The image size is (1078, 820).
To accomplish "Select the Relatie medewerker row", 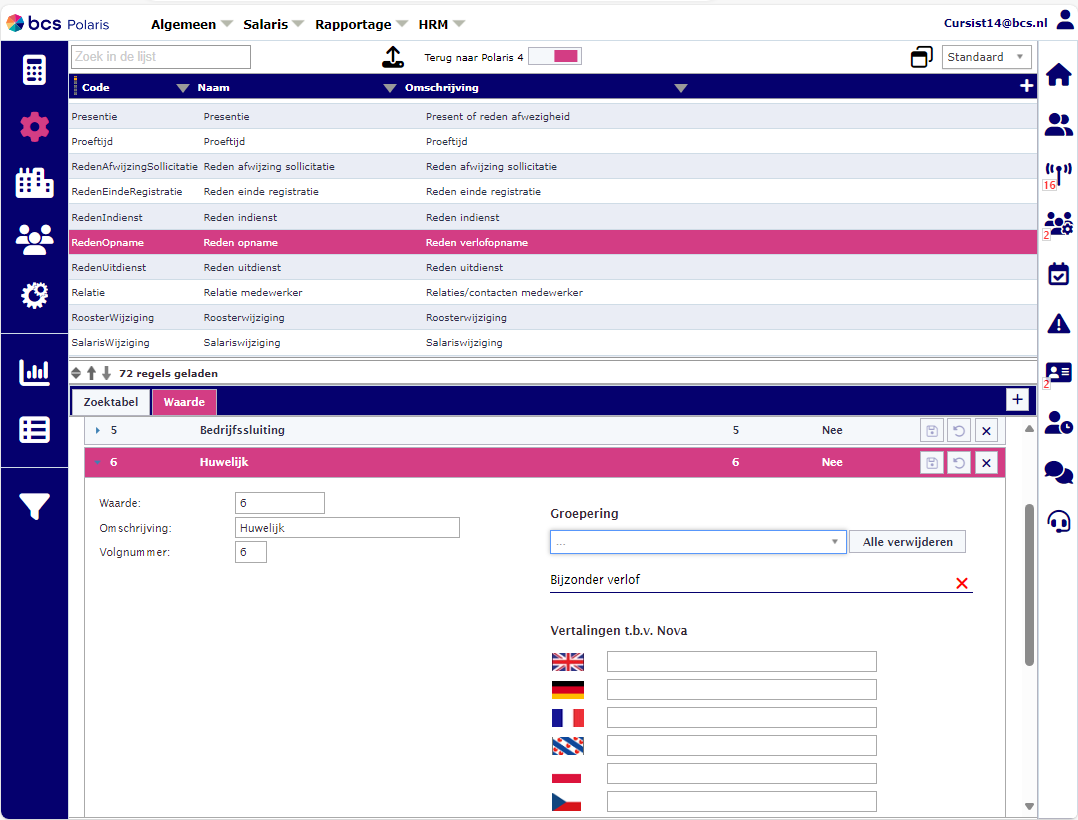I will [x=553, y=292].
